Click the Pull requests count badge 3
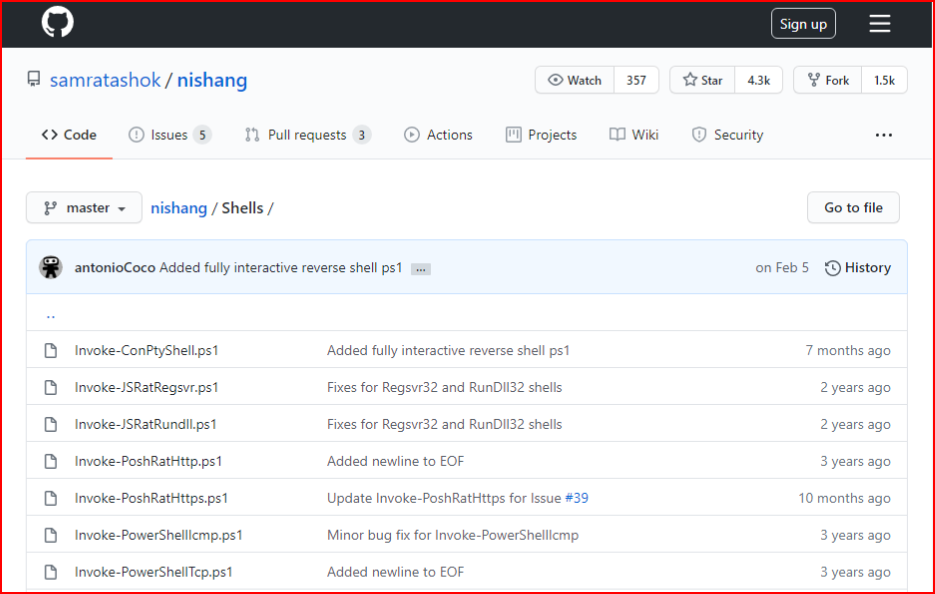 point(361,135)
